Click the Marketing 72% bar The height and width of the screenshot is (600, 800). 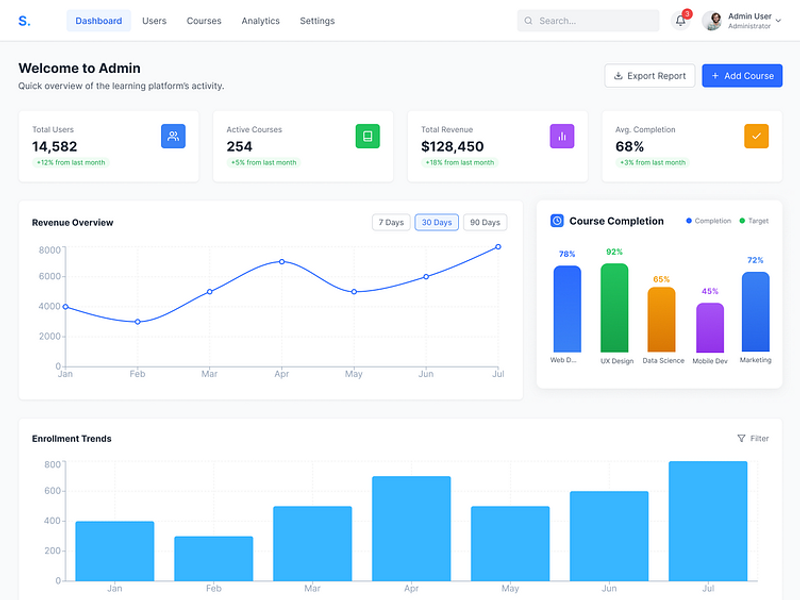[x=755, y=312]
